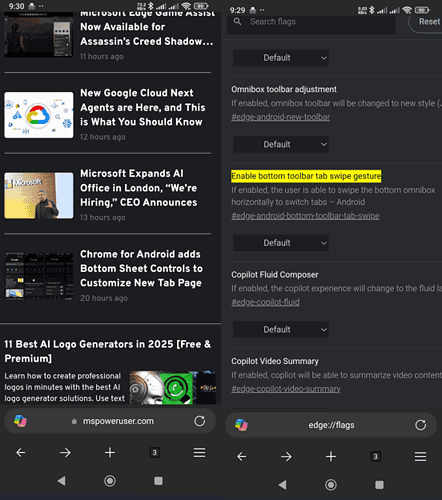Select highlighted Enable bottom toolbar tab swipe gesture title
The width and height of the screenshot is (442, 500).
pyautogui.click(x=306, y=176)
